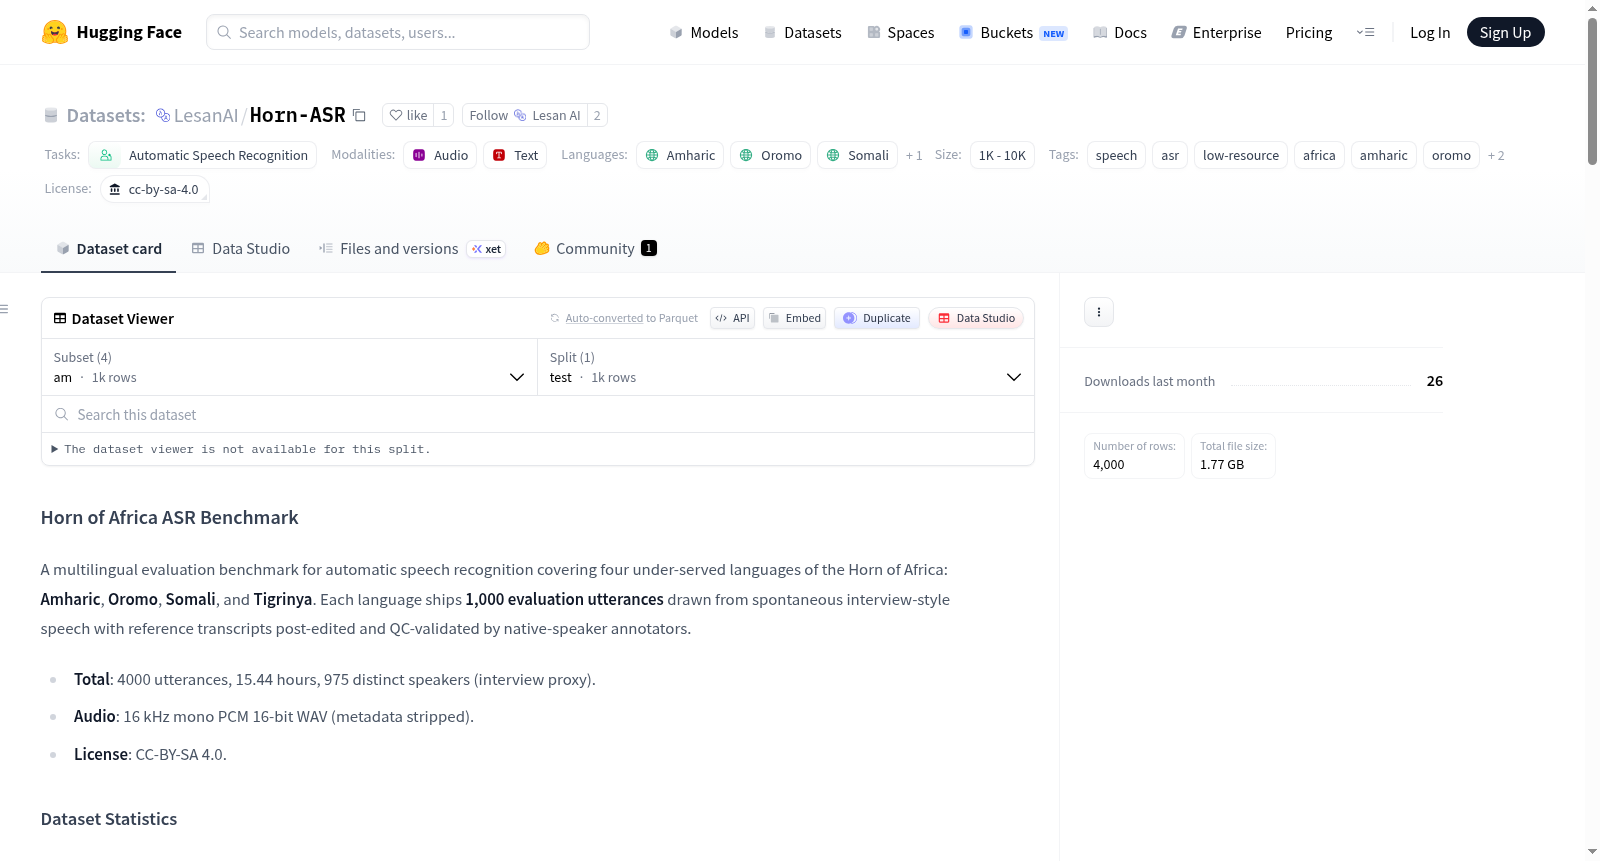Open the navigation overflow menu icon
Image resolution: width=1600 pixels, height=861 pixels.
pyautogui.click(x=1365, y=32)
